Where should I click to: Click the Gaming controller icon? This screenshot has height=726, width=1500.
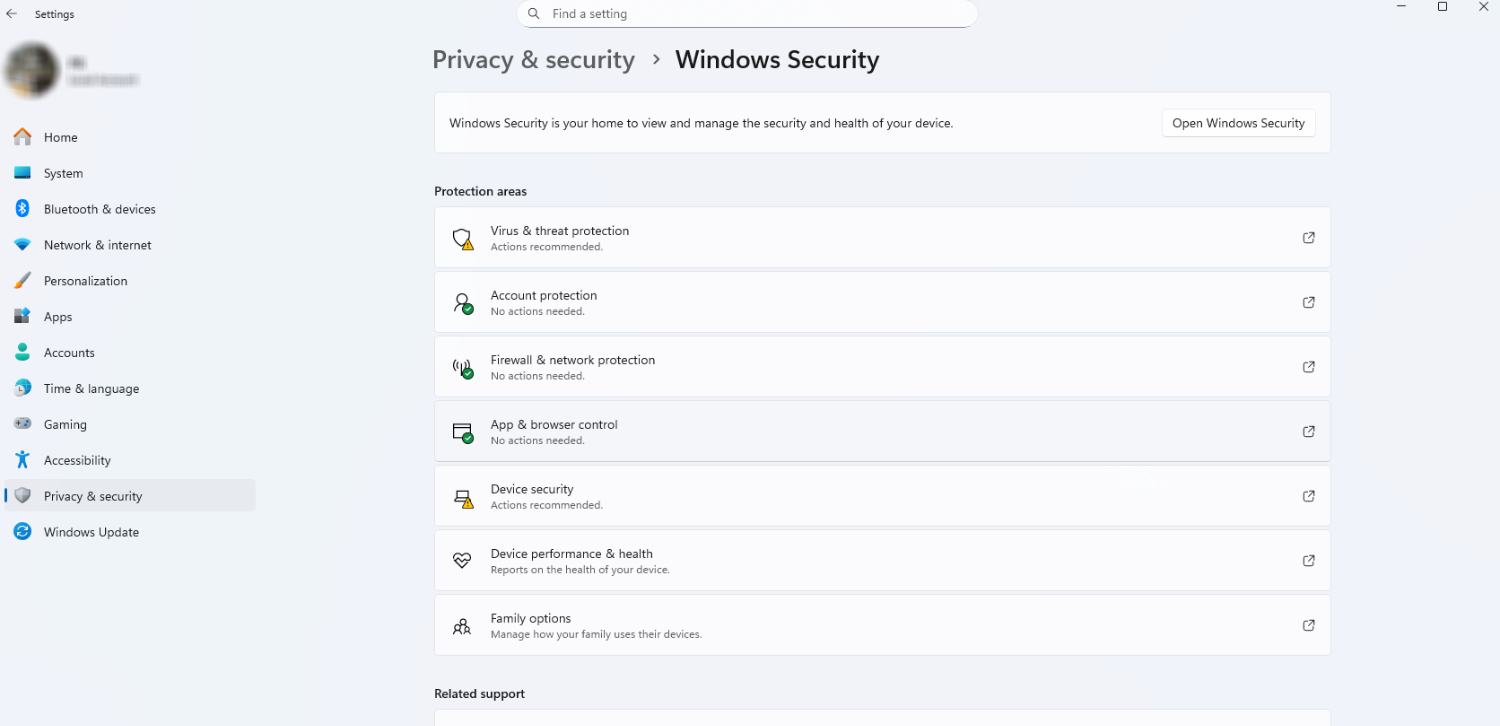[x=22, y=424]
